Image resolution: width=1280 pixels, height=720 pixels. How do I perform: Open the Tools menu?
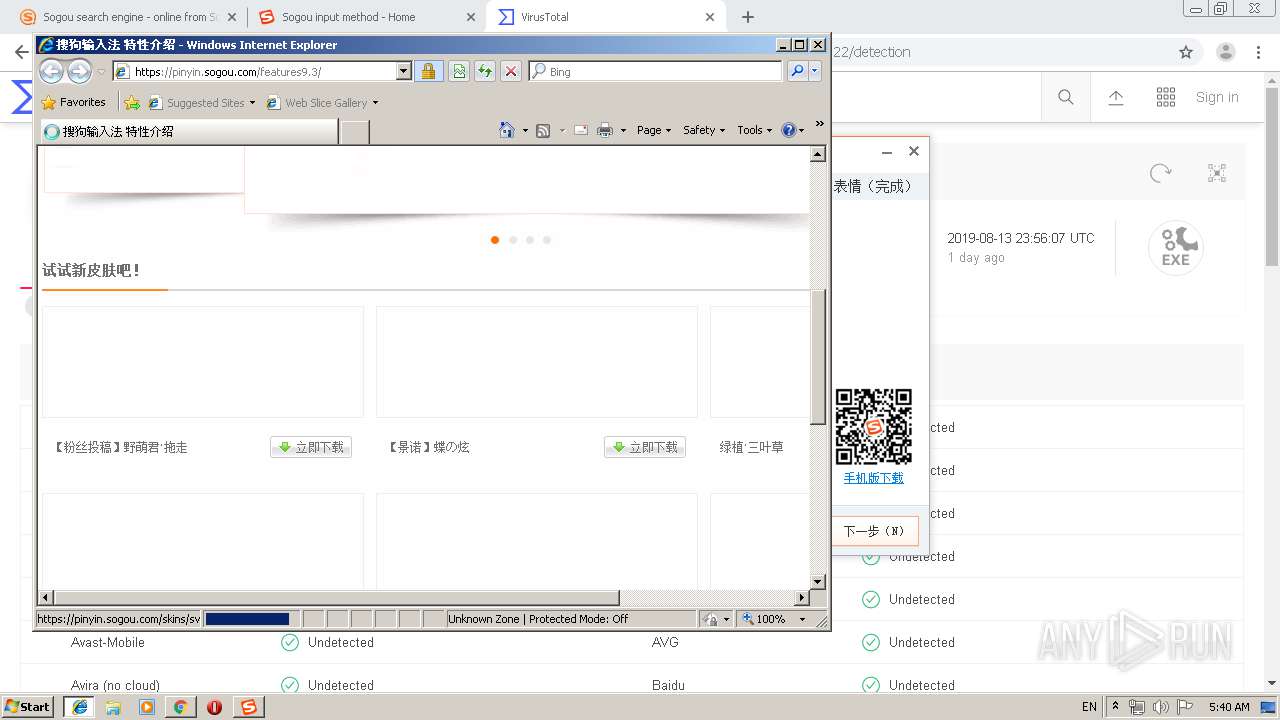[755, 130]
